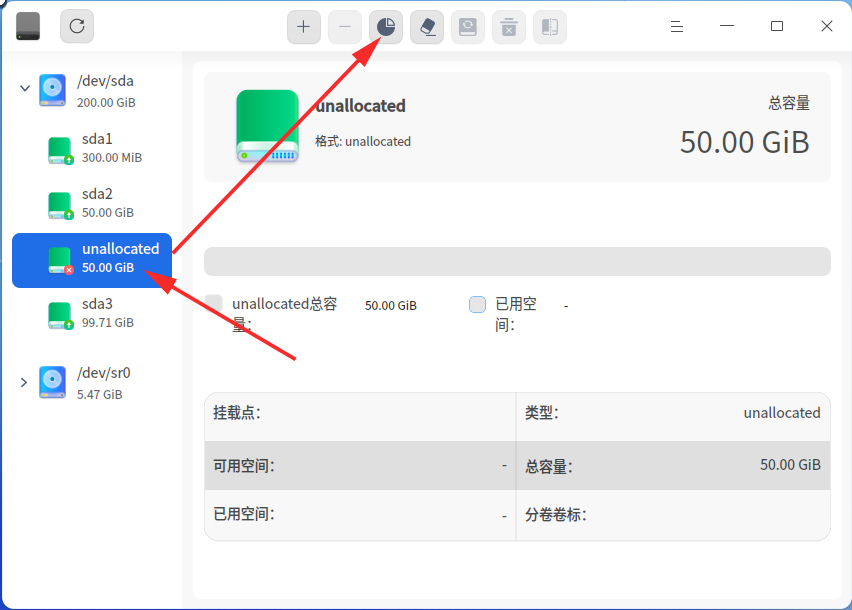Click the /dev/sda disk icon

52,90
